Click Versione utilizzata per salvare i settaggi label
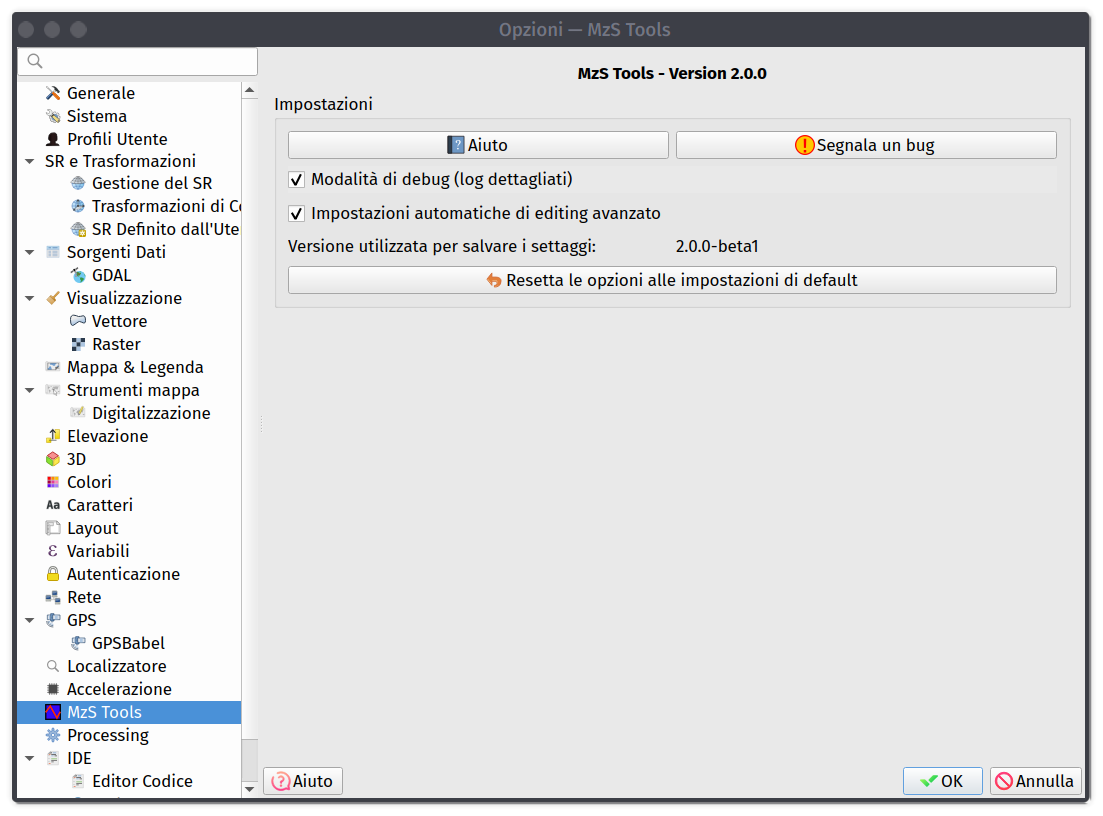The height and width of the screenshot is (816, 1103). pyautogui.click(x=442, y=246)
